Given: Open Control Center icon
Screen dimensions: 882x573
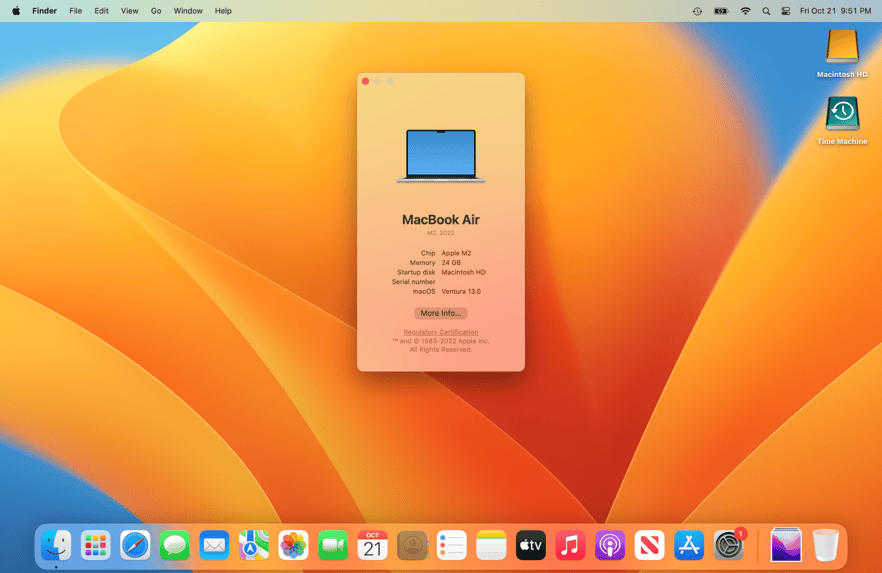Looking at the screenshot, I should [x=786, y=11].
